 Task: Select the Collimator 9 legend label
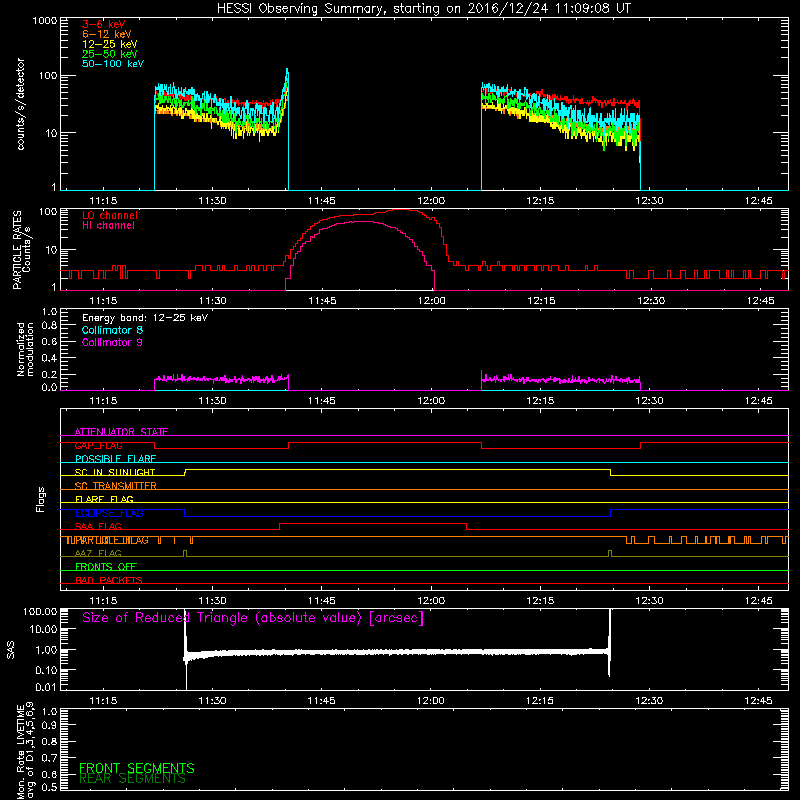pos(112,342)
